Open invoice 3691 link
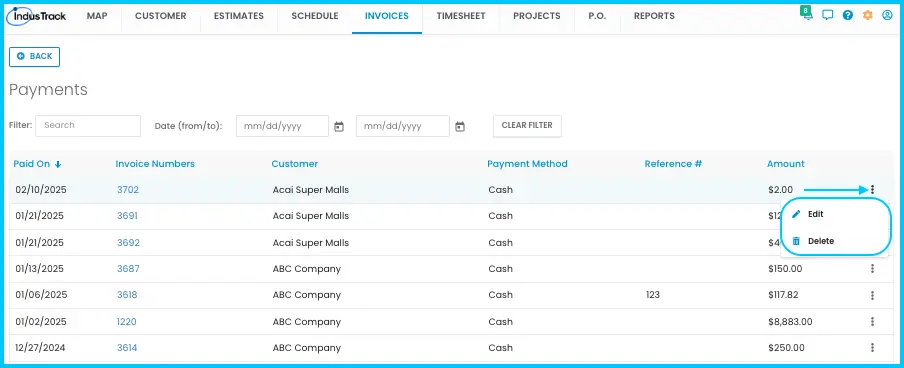Image resolution: width=904 pixels, height=368 pixels. (x=127, y=216)
